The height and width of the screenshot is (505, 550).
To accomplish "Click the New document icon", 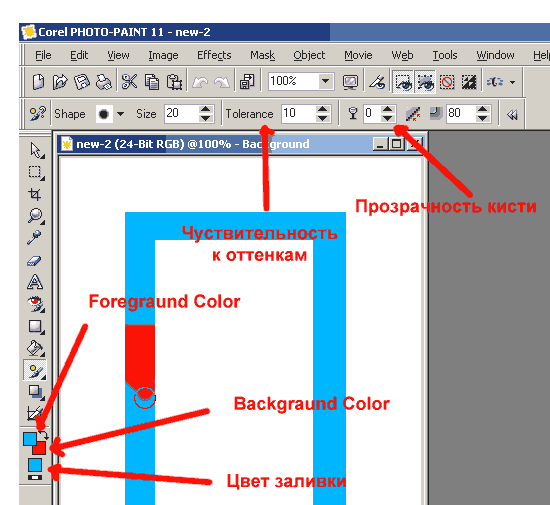I will tap(38, 82).
